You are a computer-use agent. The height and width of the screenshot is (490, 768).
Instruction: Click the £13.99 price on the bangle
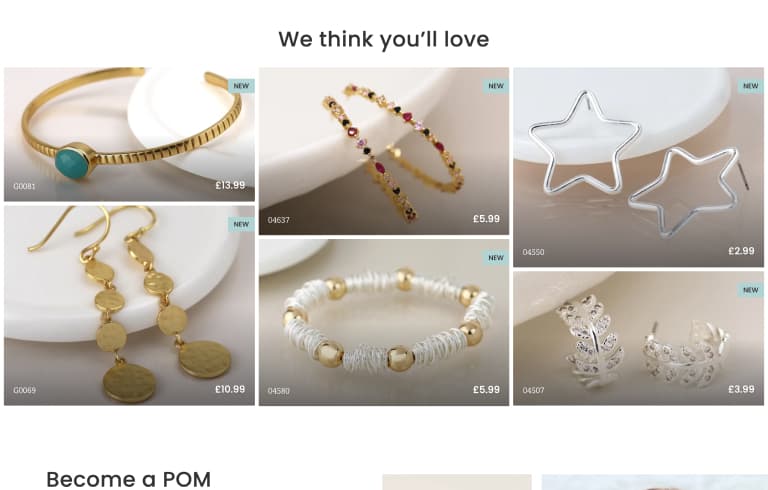230,185
